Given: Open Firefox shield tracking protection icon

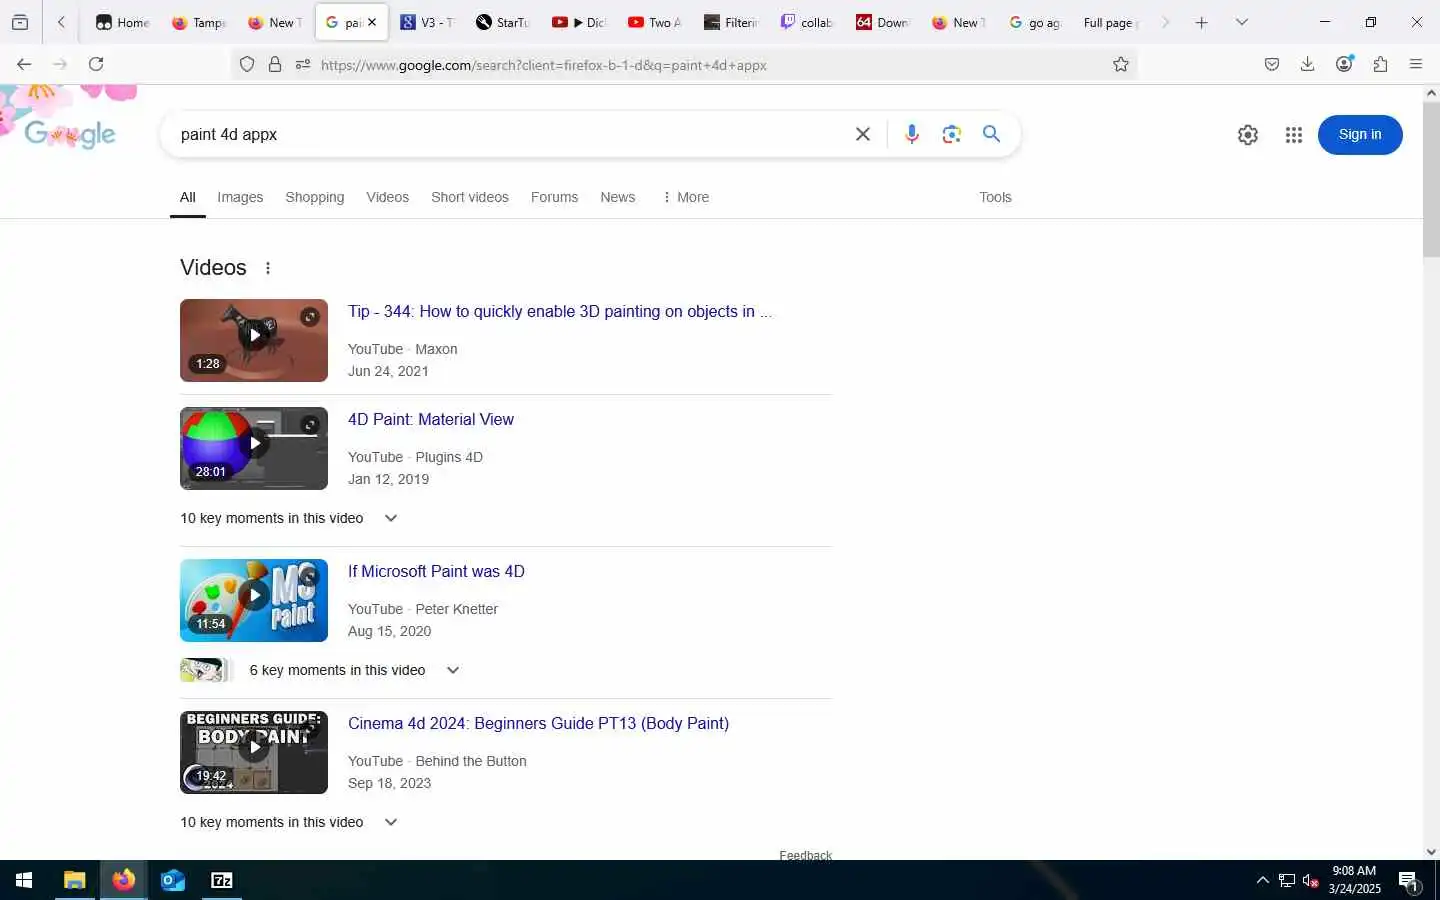Looking at the screenshot, I should tap(247, 65).
